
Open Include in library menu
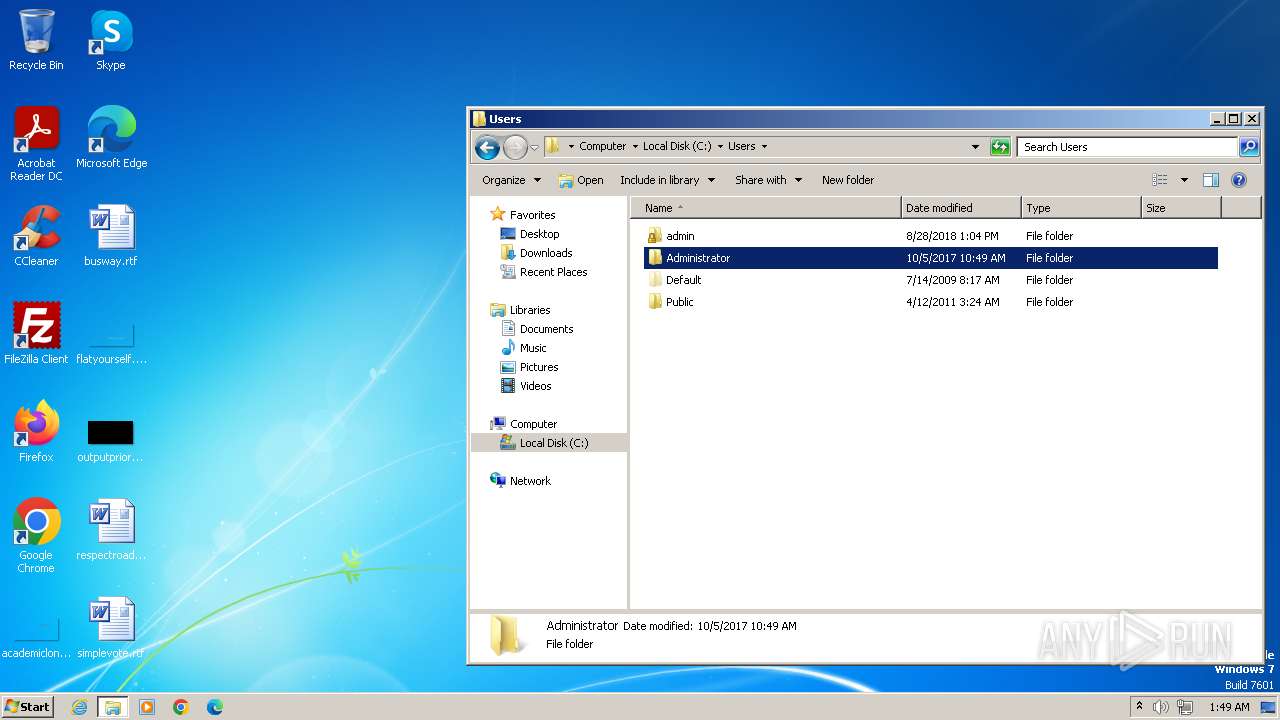click(x=668, y=180)
